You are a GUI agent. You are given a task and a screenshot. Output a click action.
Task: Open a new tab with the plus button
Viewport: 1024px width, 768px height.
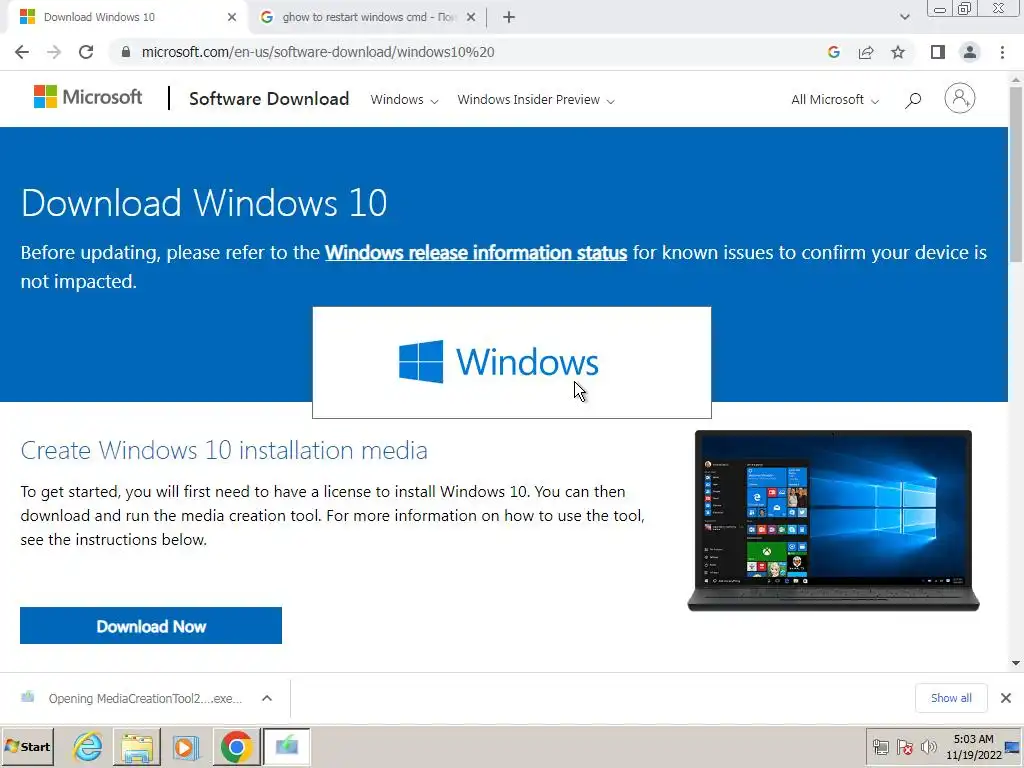pyautogui.click(x=509, y=18)
